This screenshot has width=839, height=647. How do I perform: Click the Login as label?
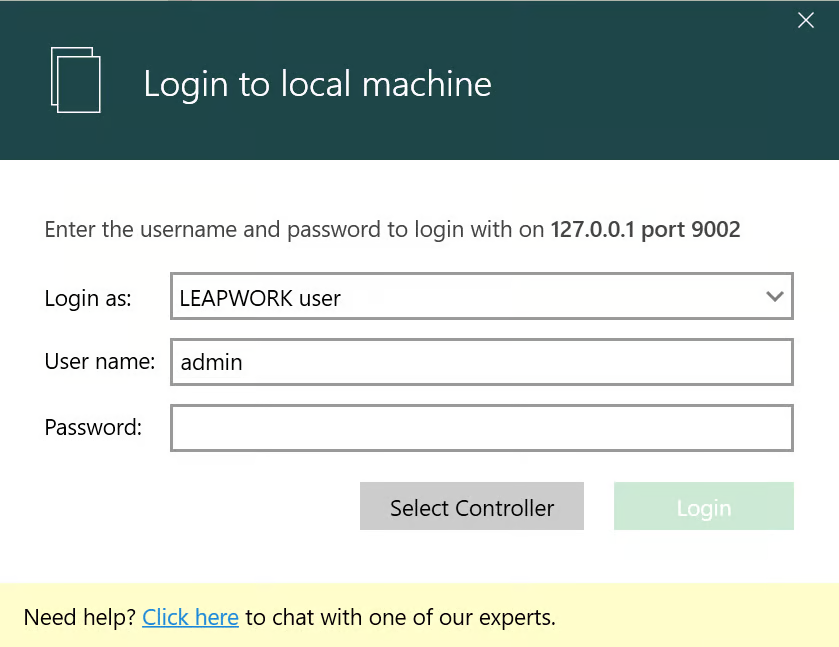click(88, 298)
